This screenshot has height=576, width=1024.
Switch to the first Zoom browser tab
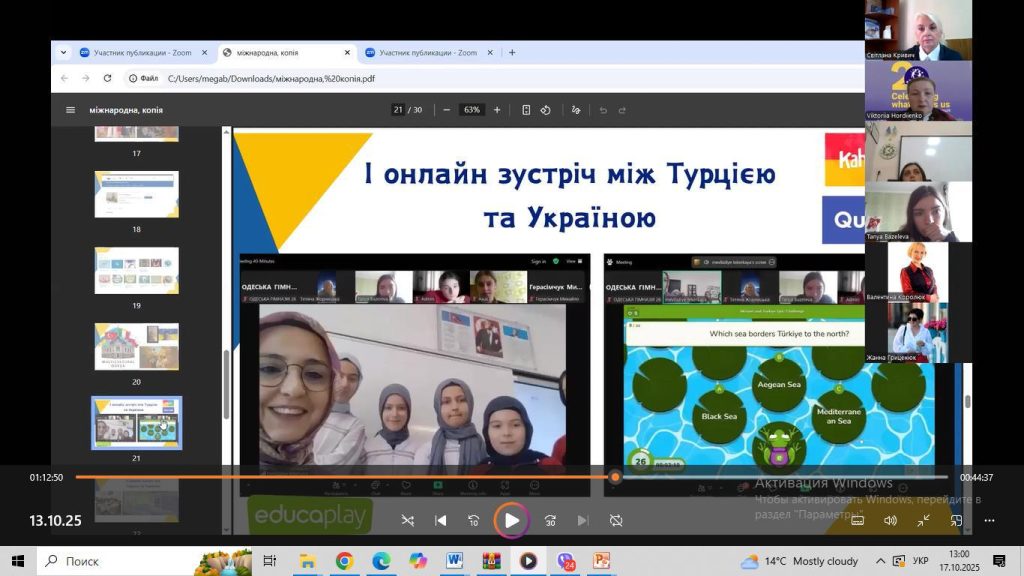pyautogui.click(x=140, y=53)
